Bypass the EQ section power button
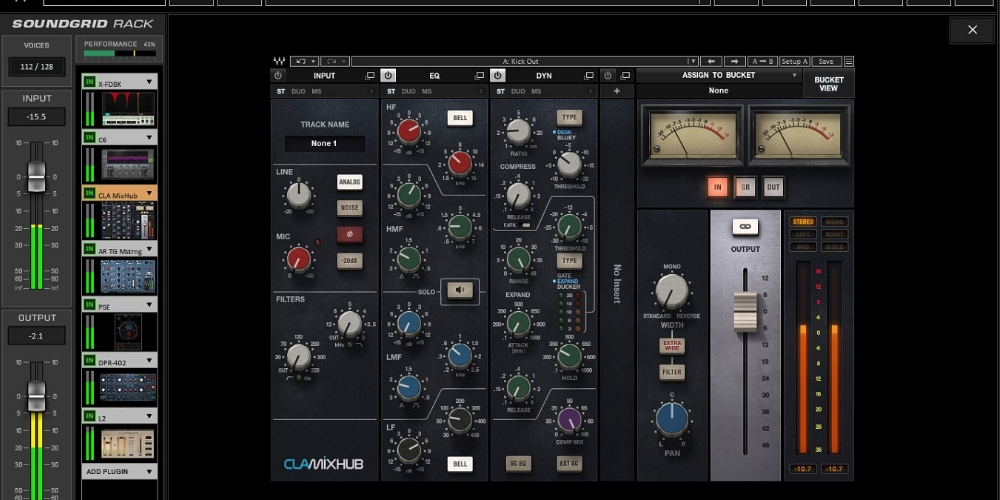1000x500 pixels. 388,75
